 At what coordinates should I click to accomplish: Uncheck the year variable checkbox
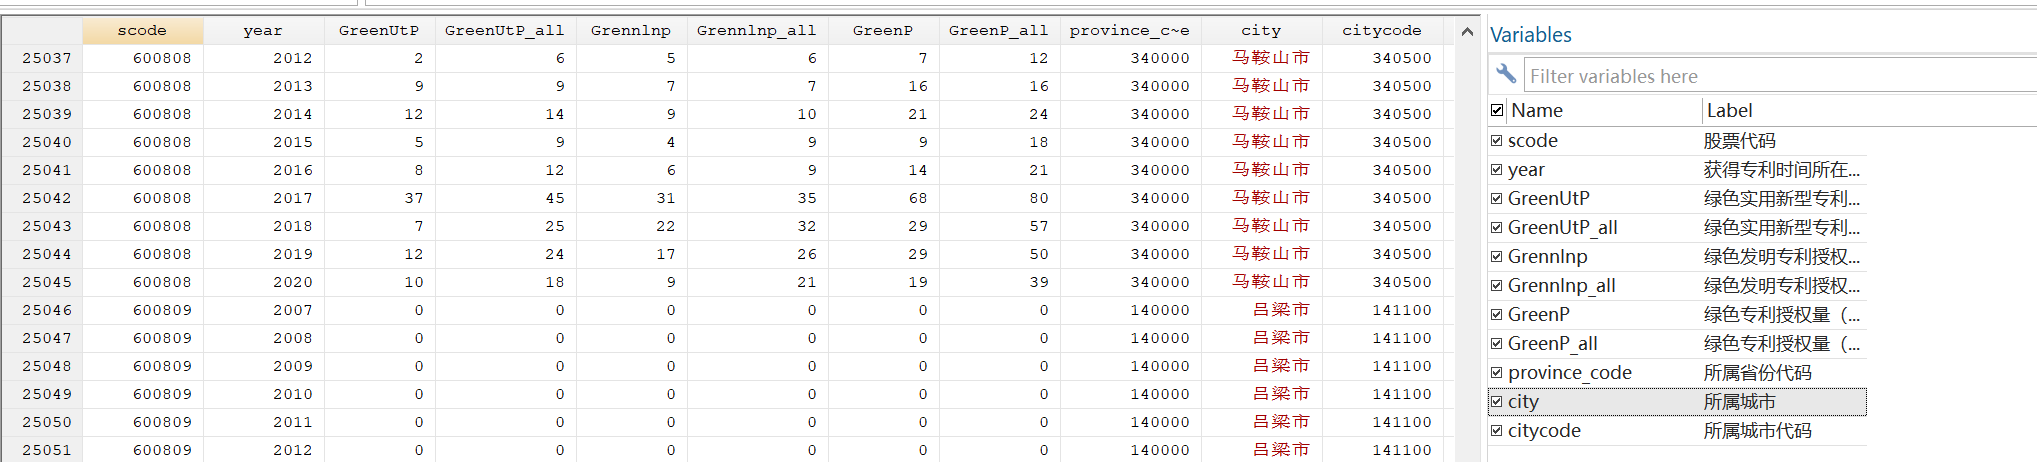pos(1497,170)
